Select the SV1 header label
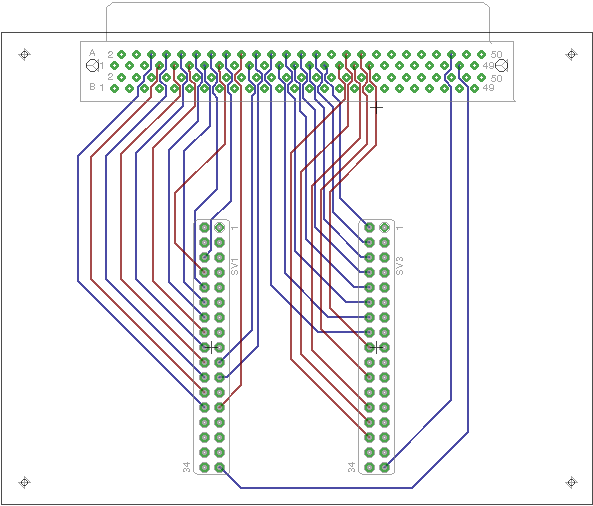The width and height of the screenshot is (593, 506). tap(235, 266)
